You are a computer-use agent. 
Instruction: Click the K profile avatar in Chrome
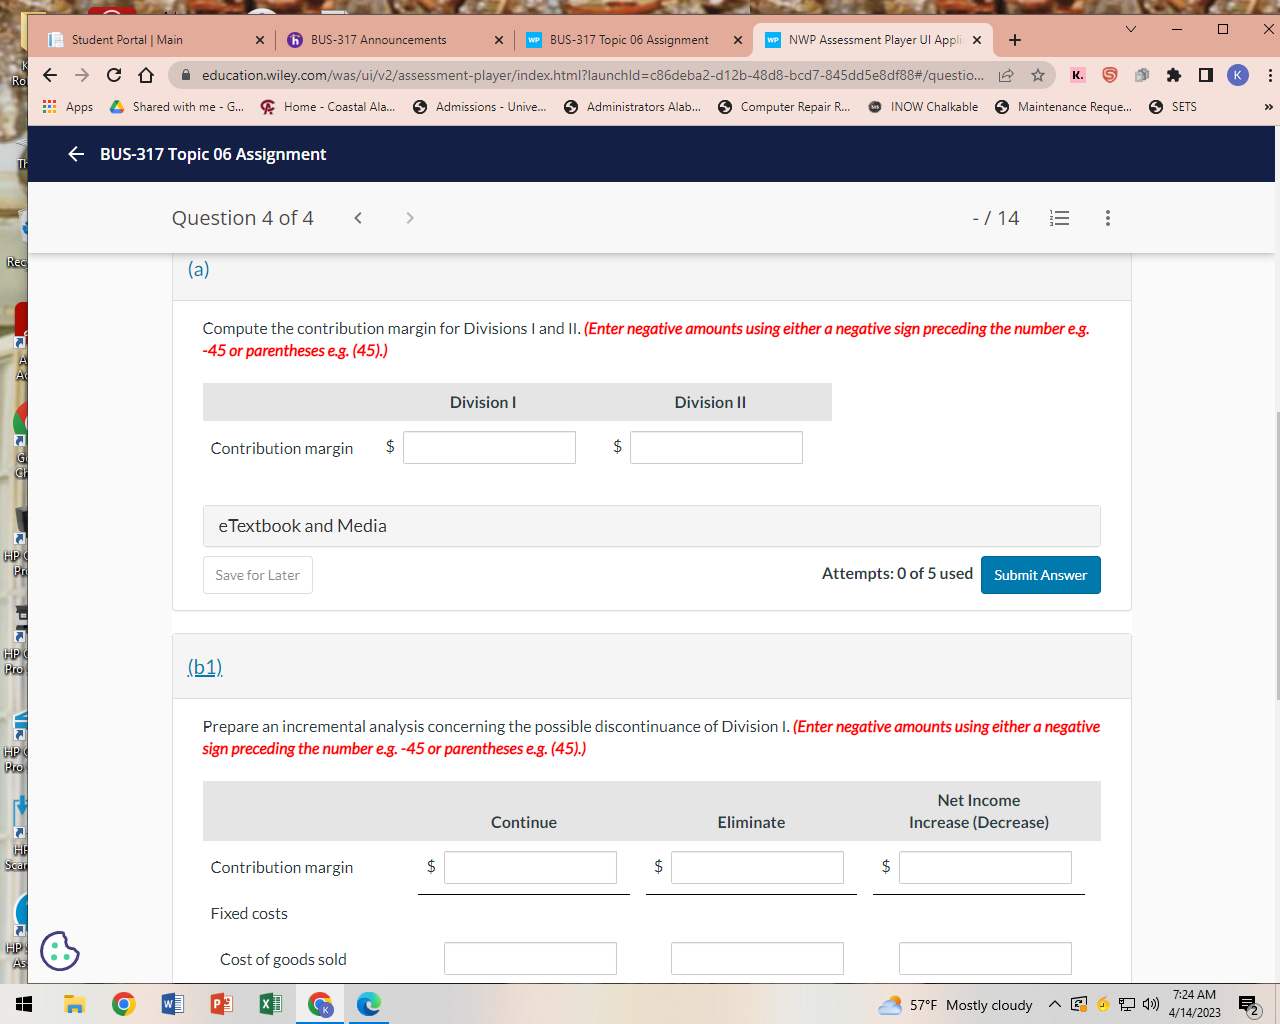click(1238, 75)
